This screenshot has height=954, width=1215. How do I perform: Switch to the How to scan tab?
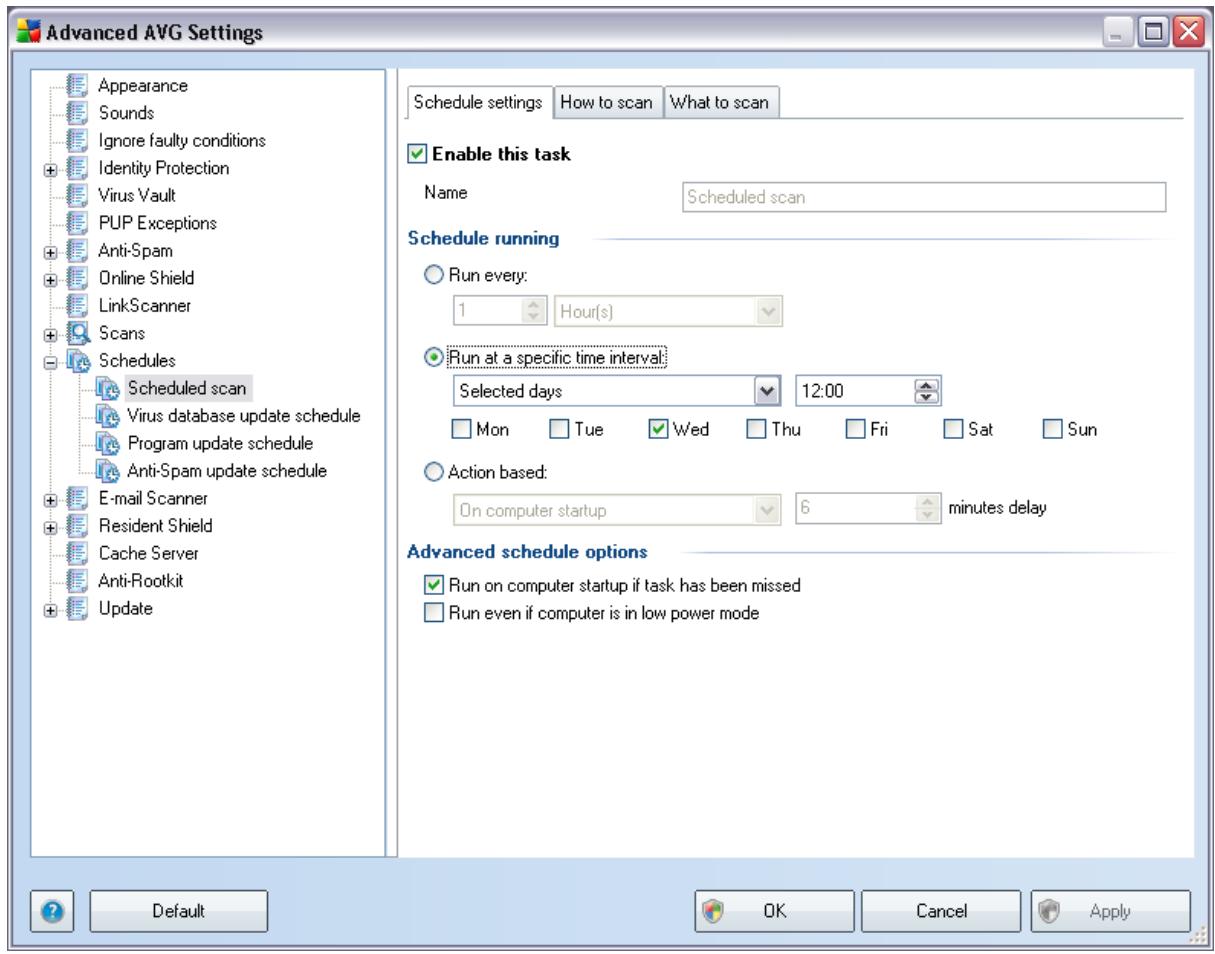(x=607, y=102)
